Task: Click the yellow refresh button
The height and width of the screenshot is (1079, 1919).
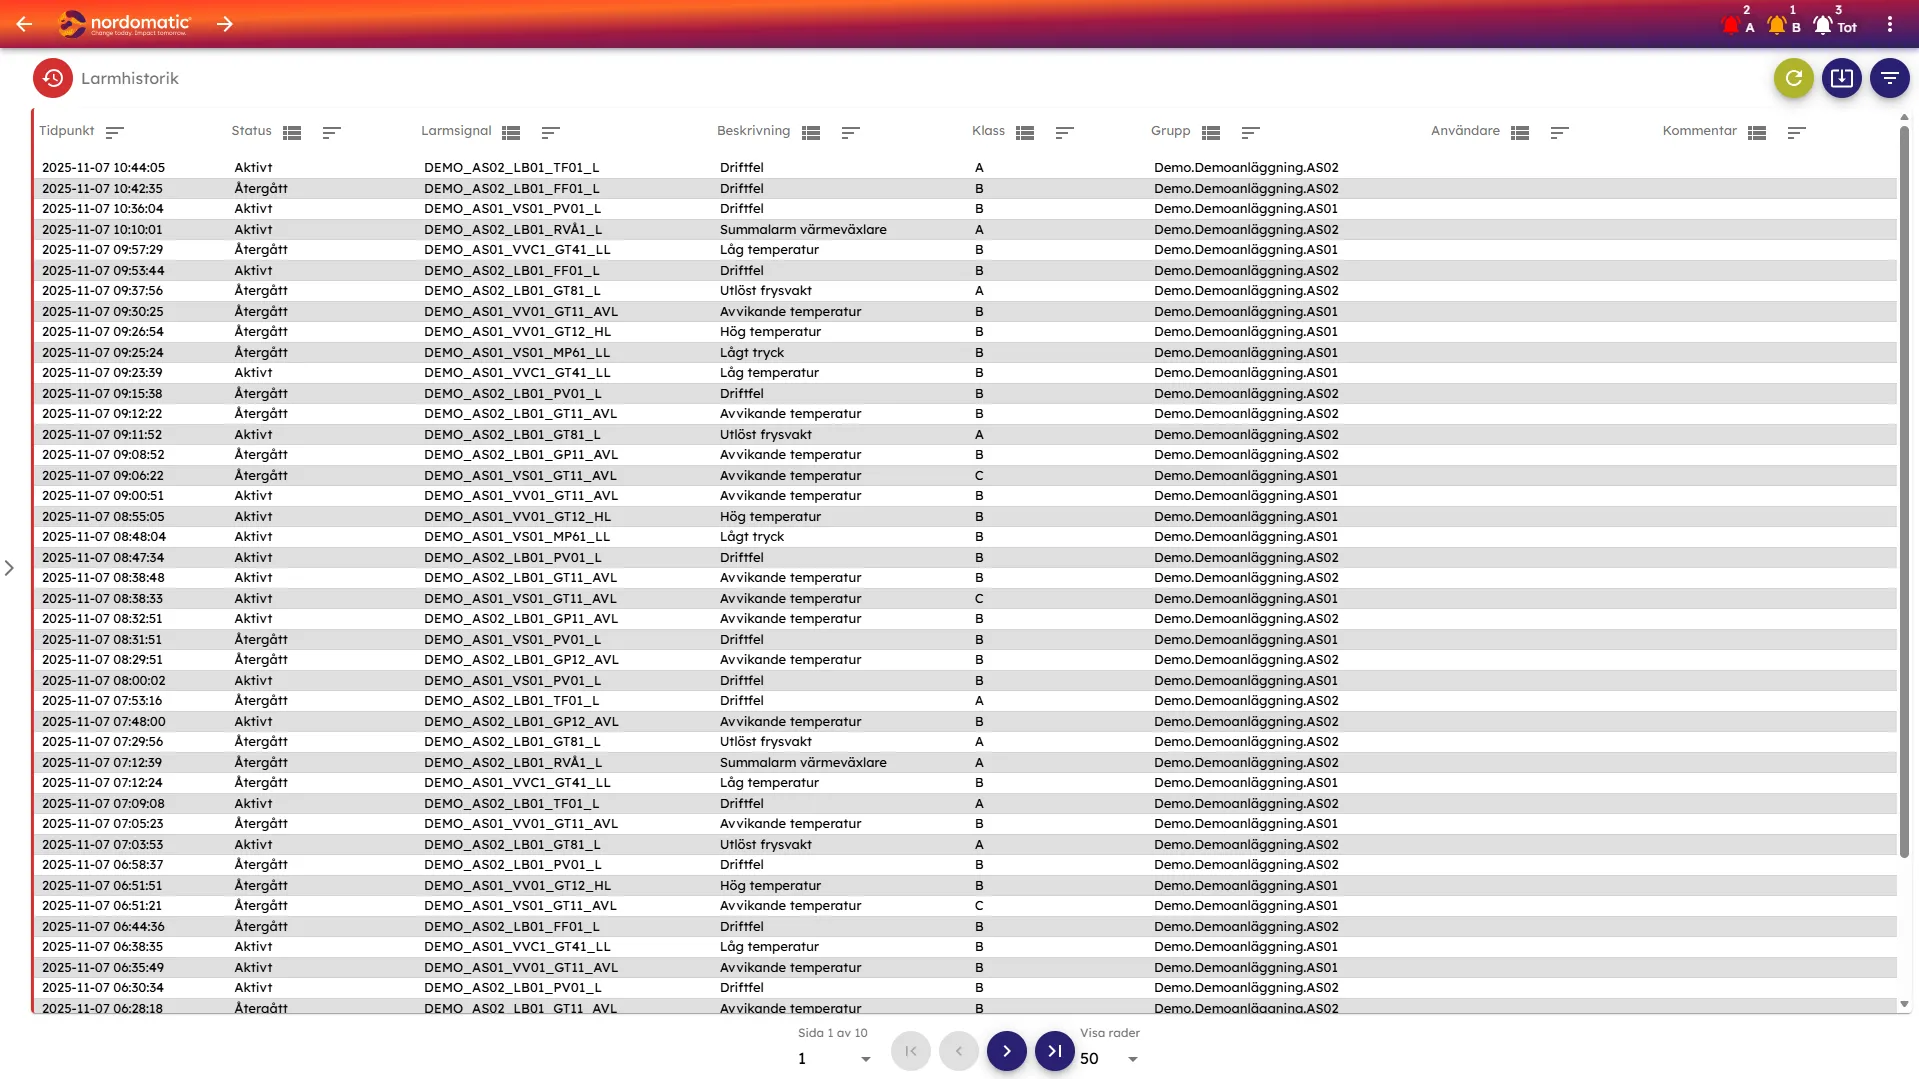Action: (x=1793, y=78)
